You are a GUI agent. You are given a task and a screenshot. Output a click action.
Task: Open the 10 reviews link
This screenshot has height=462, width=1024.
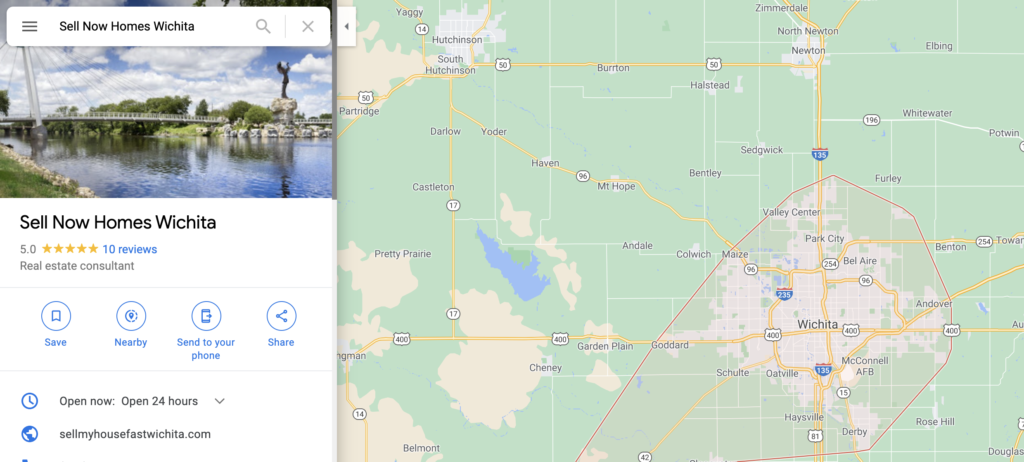pyautogui.click(x=129, y=249)
